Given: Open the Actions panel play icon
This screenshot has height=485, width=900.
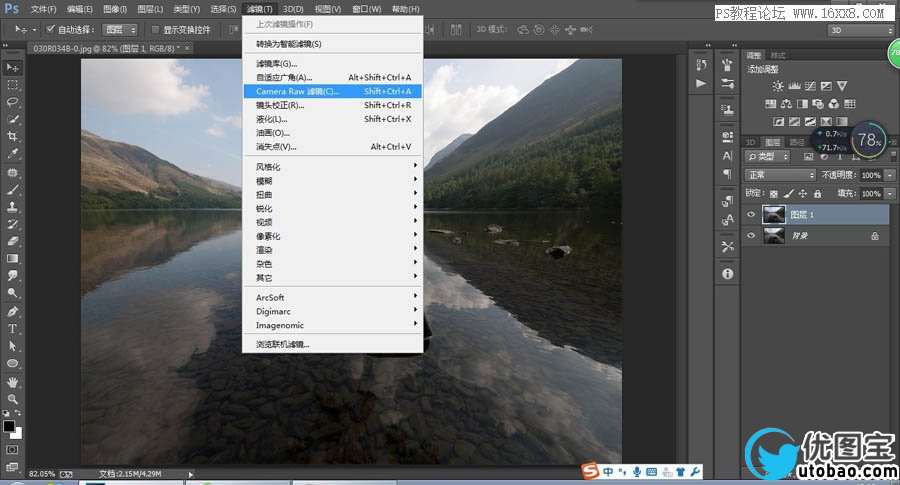Looking at the screenshot, I should (701, 84).
